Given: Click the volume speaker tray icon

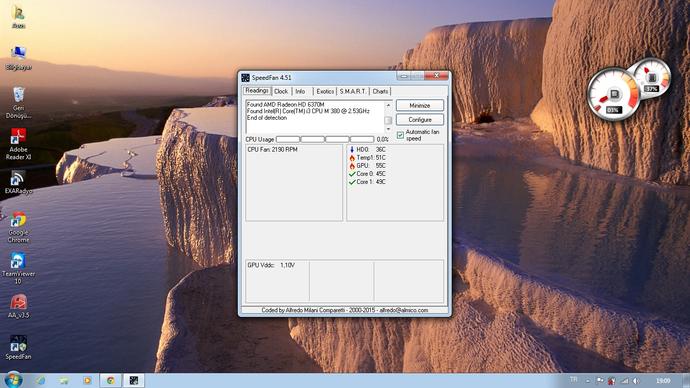Looking at the screenshot, I should coord(636,381).
